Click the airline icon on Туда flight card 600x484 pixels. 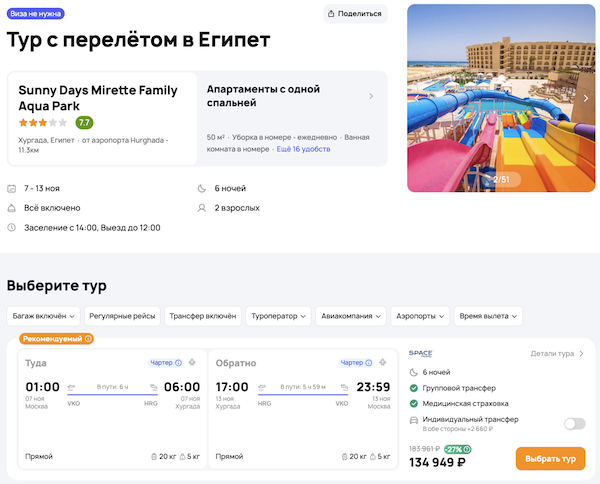[x=192, y=363]
